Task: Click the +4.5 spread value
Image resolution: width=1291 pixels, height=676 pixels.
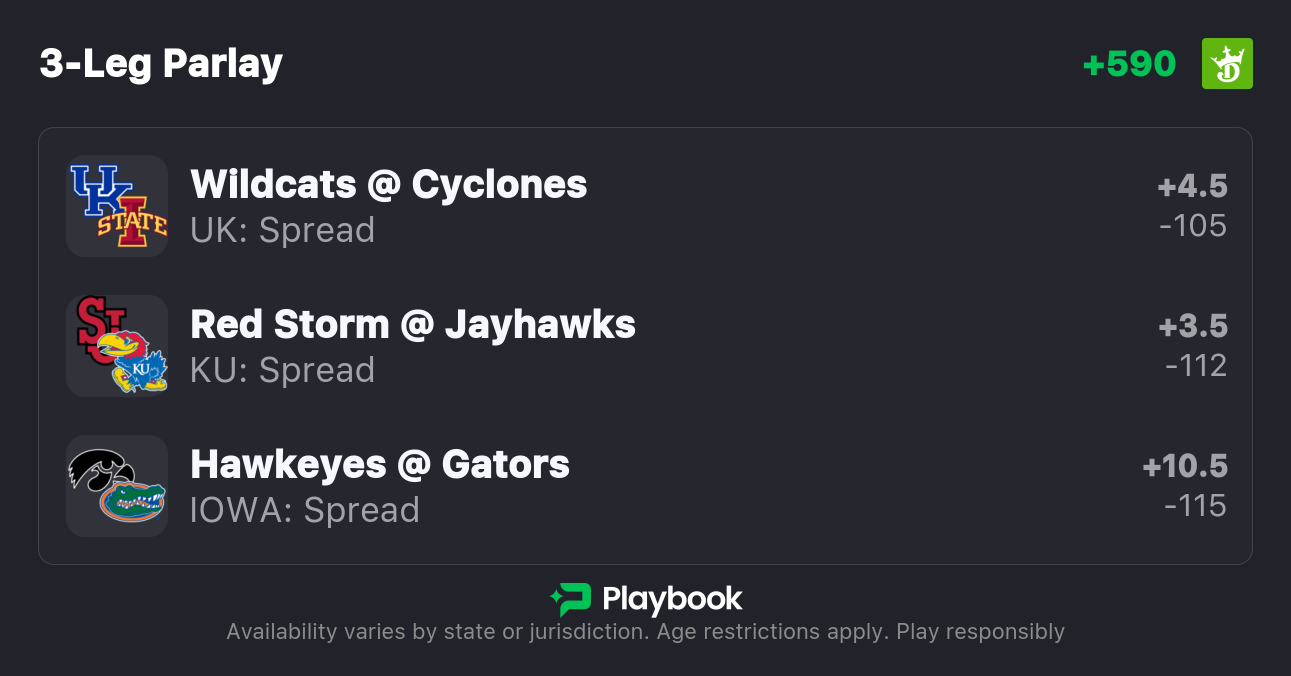Action: 1192,186
